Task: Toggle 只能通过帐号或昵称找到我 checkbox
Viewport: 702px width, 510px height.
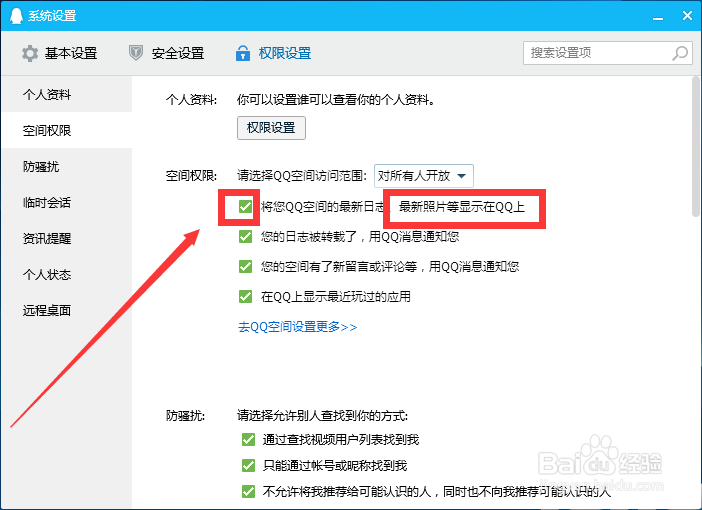Action: (x=248, y=466)
